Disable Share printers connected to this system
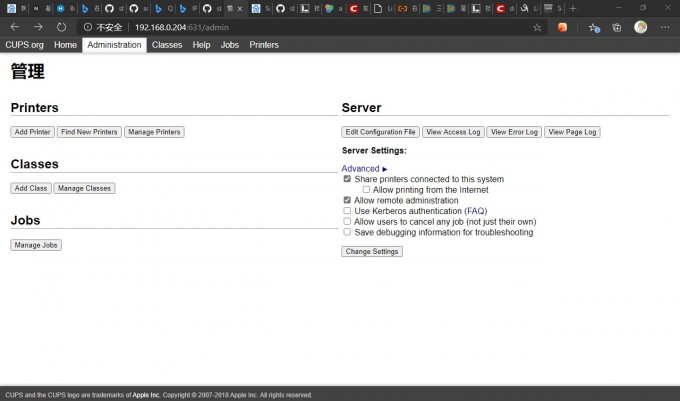The width and height of the screenshot is (680, 401). [x=347, y=179]
